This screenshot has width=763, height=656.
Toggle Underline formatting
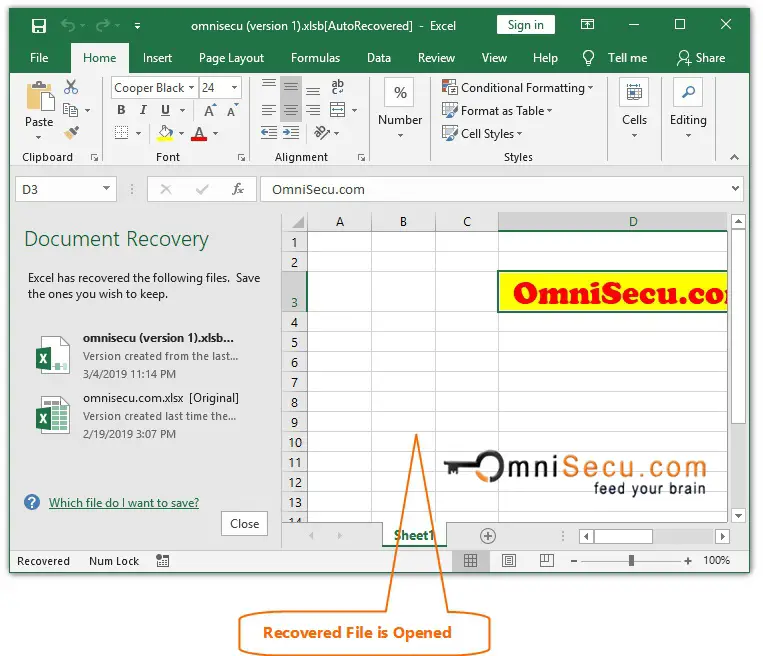pos(165,110)
